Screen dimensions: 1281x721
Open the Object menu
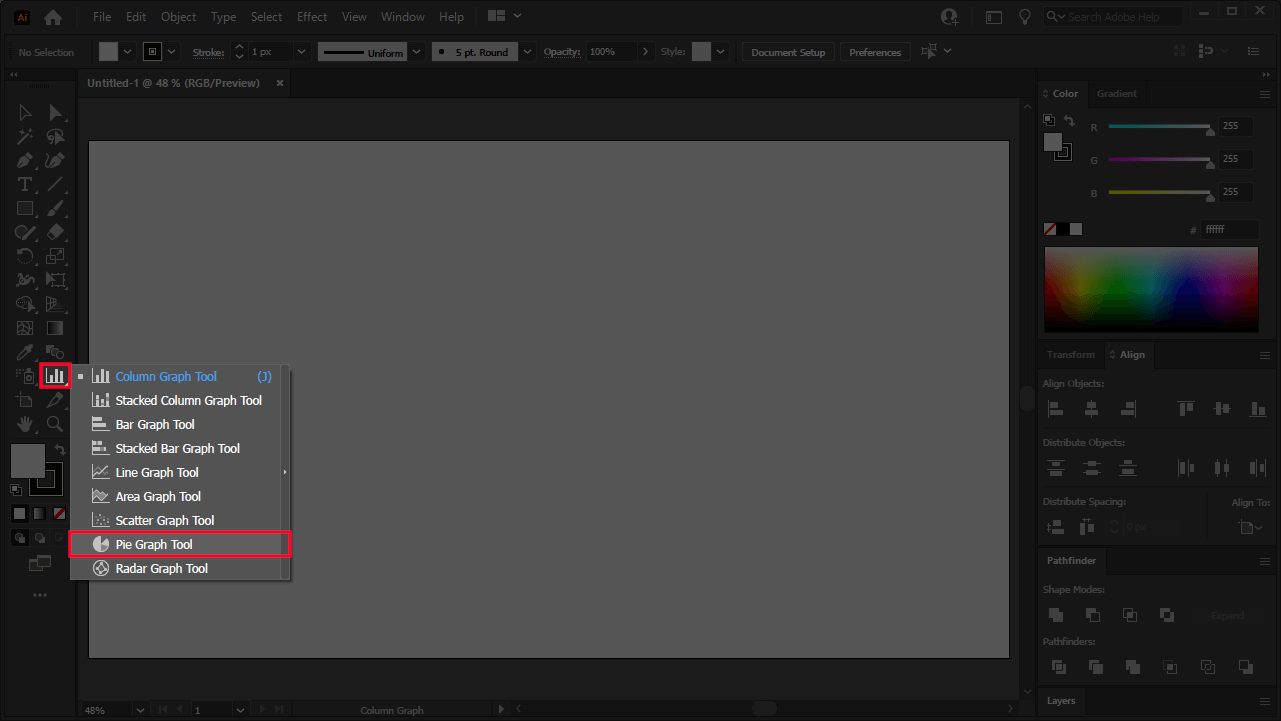179,17
